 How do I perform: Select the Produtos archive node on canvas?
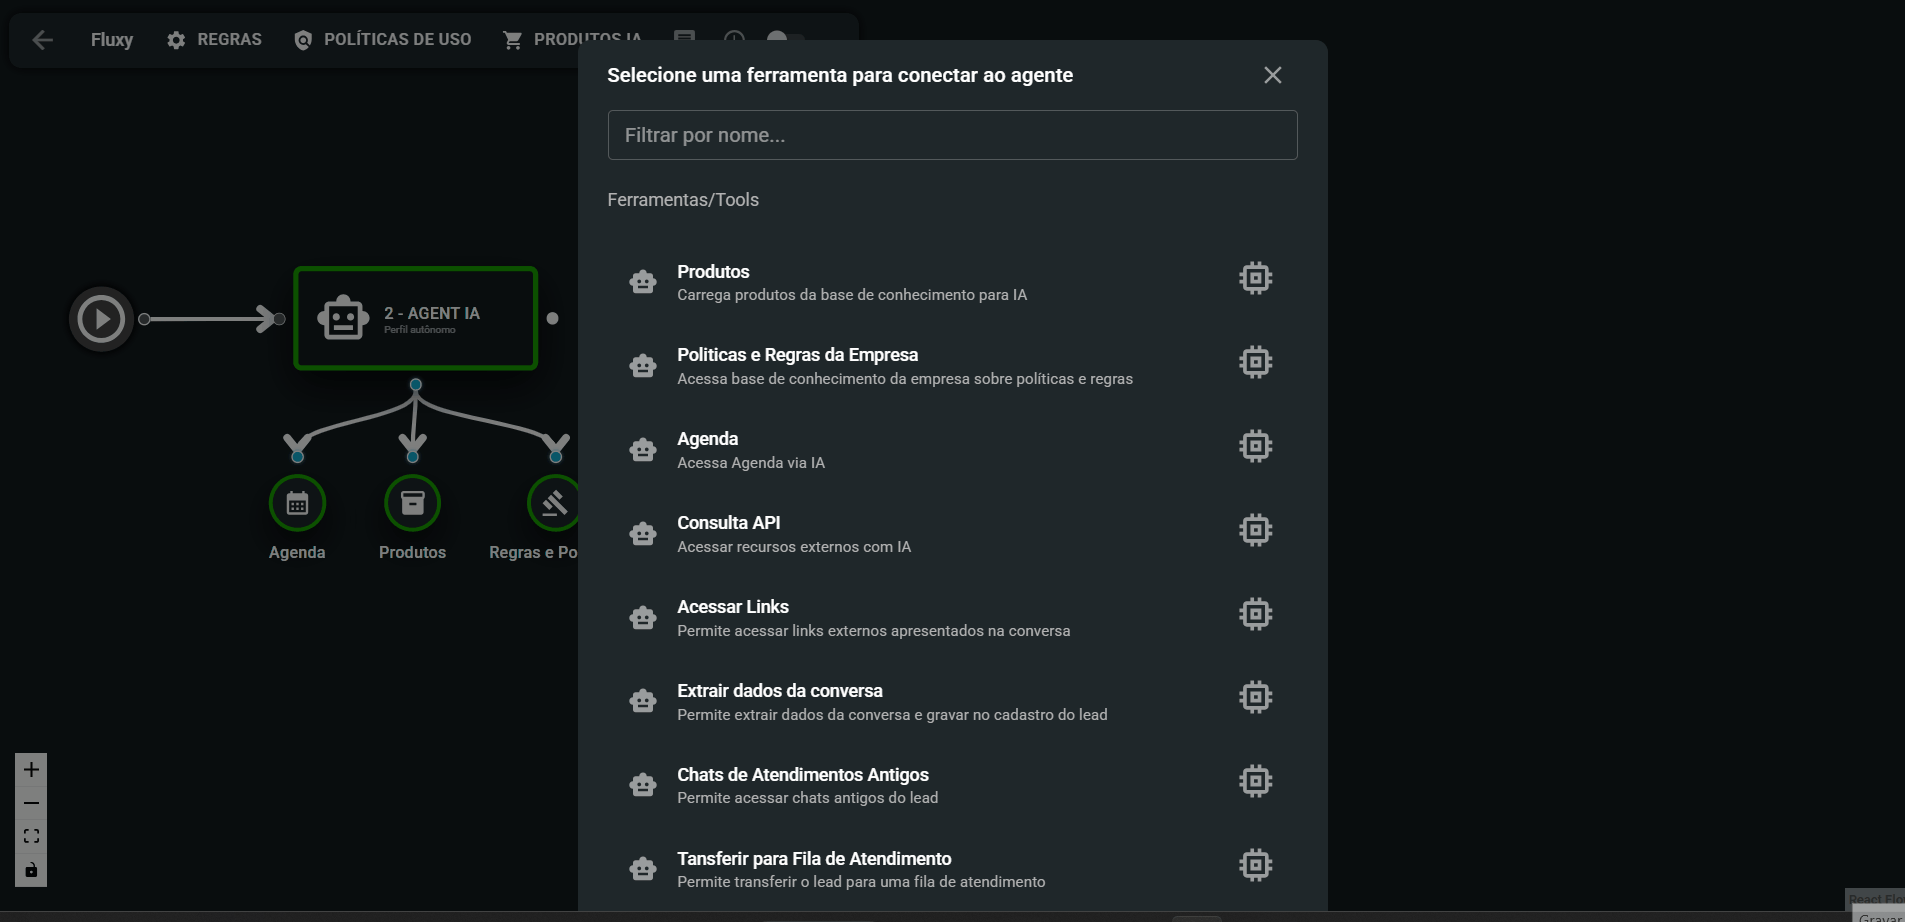click(x=412, y=503)
